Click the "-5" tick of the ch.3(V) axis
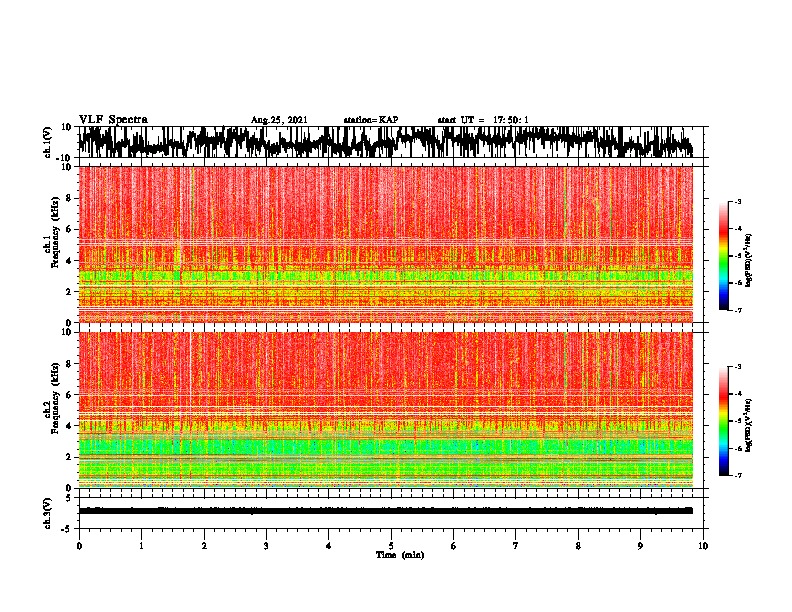 point(68,529)
